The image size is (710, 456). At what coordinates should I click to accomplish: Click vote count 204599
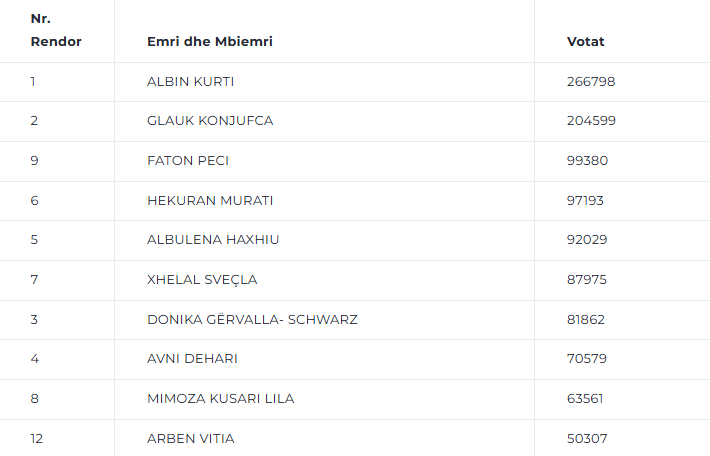coord(590,121)
